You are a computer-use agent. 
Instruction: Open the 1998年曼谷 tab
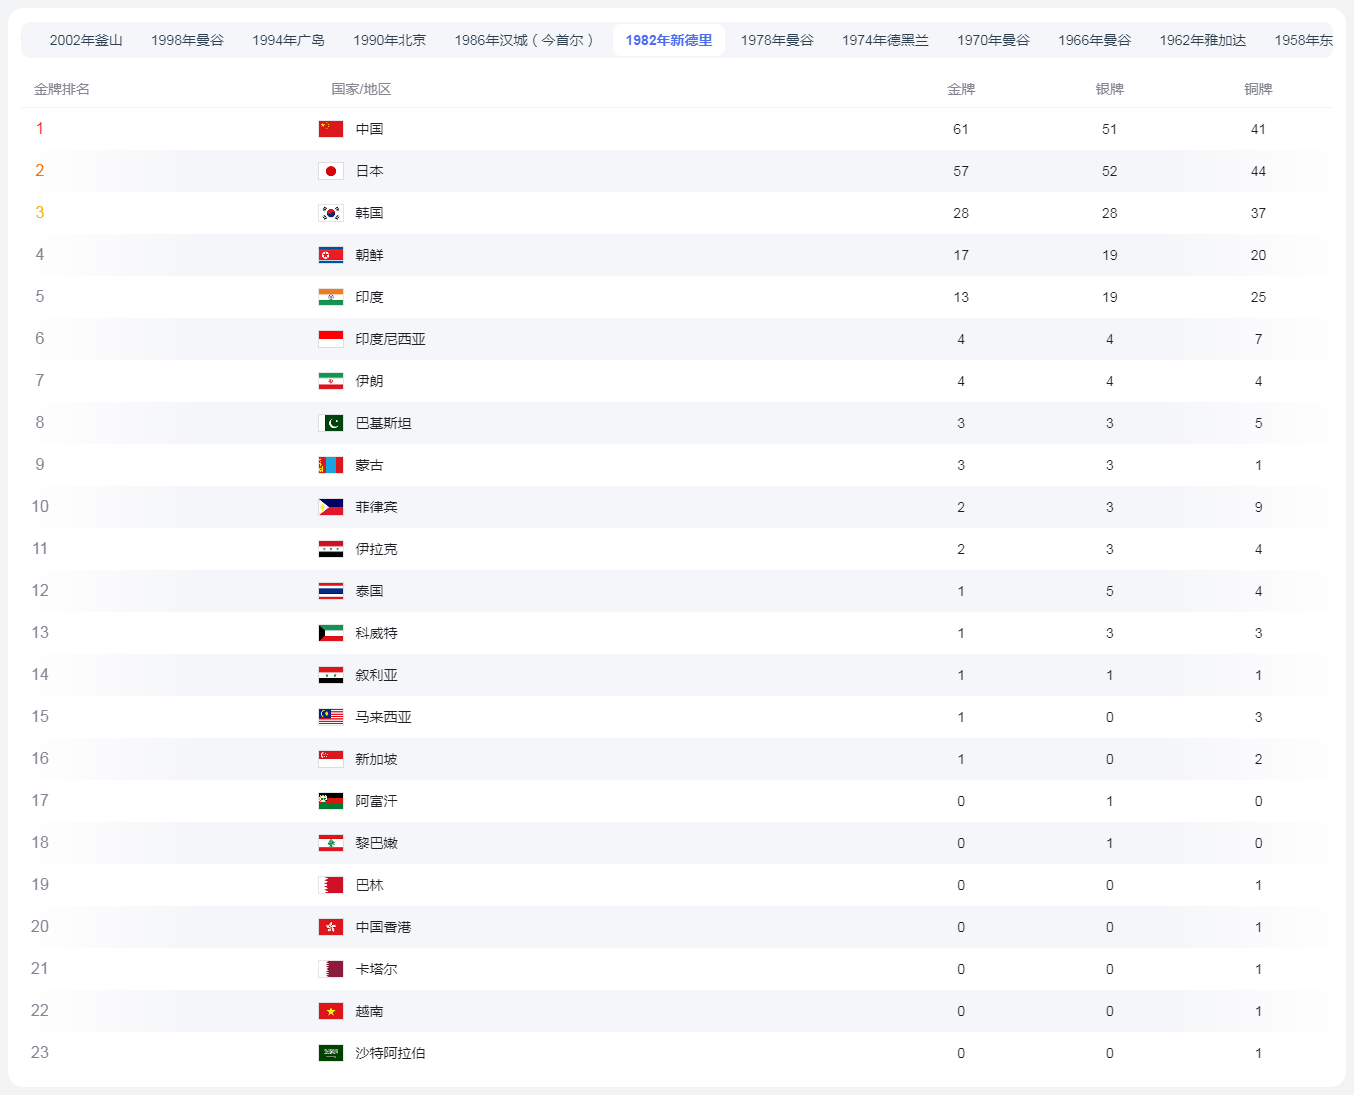click(x=187, y=40)
